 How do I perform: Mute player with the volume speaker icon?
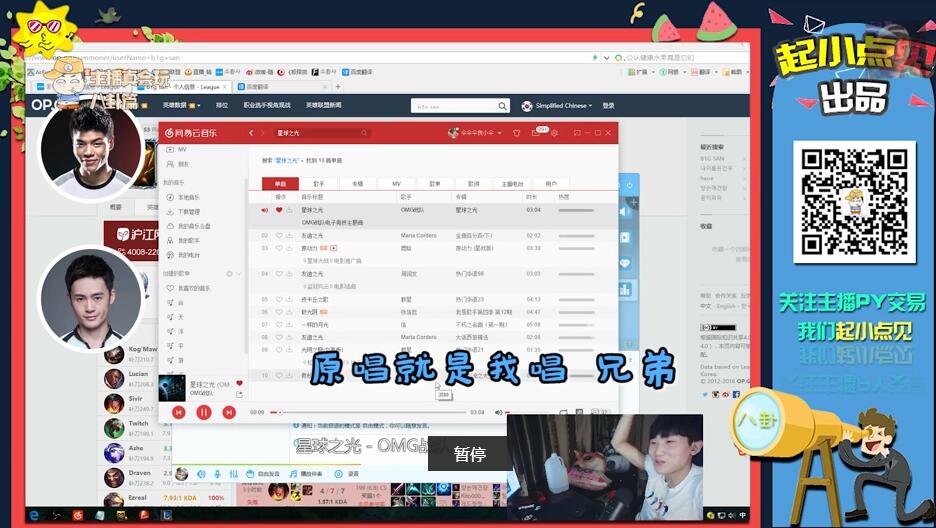[498, 412]
